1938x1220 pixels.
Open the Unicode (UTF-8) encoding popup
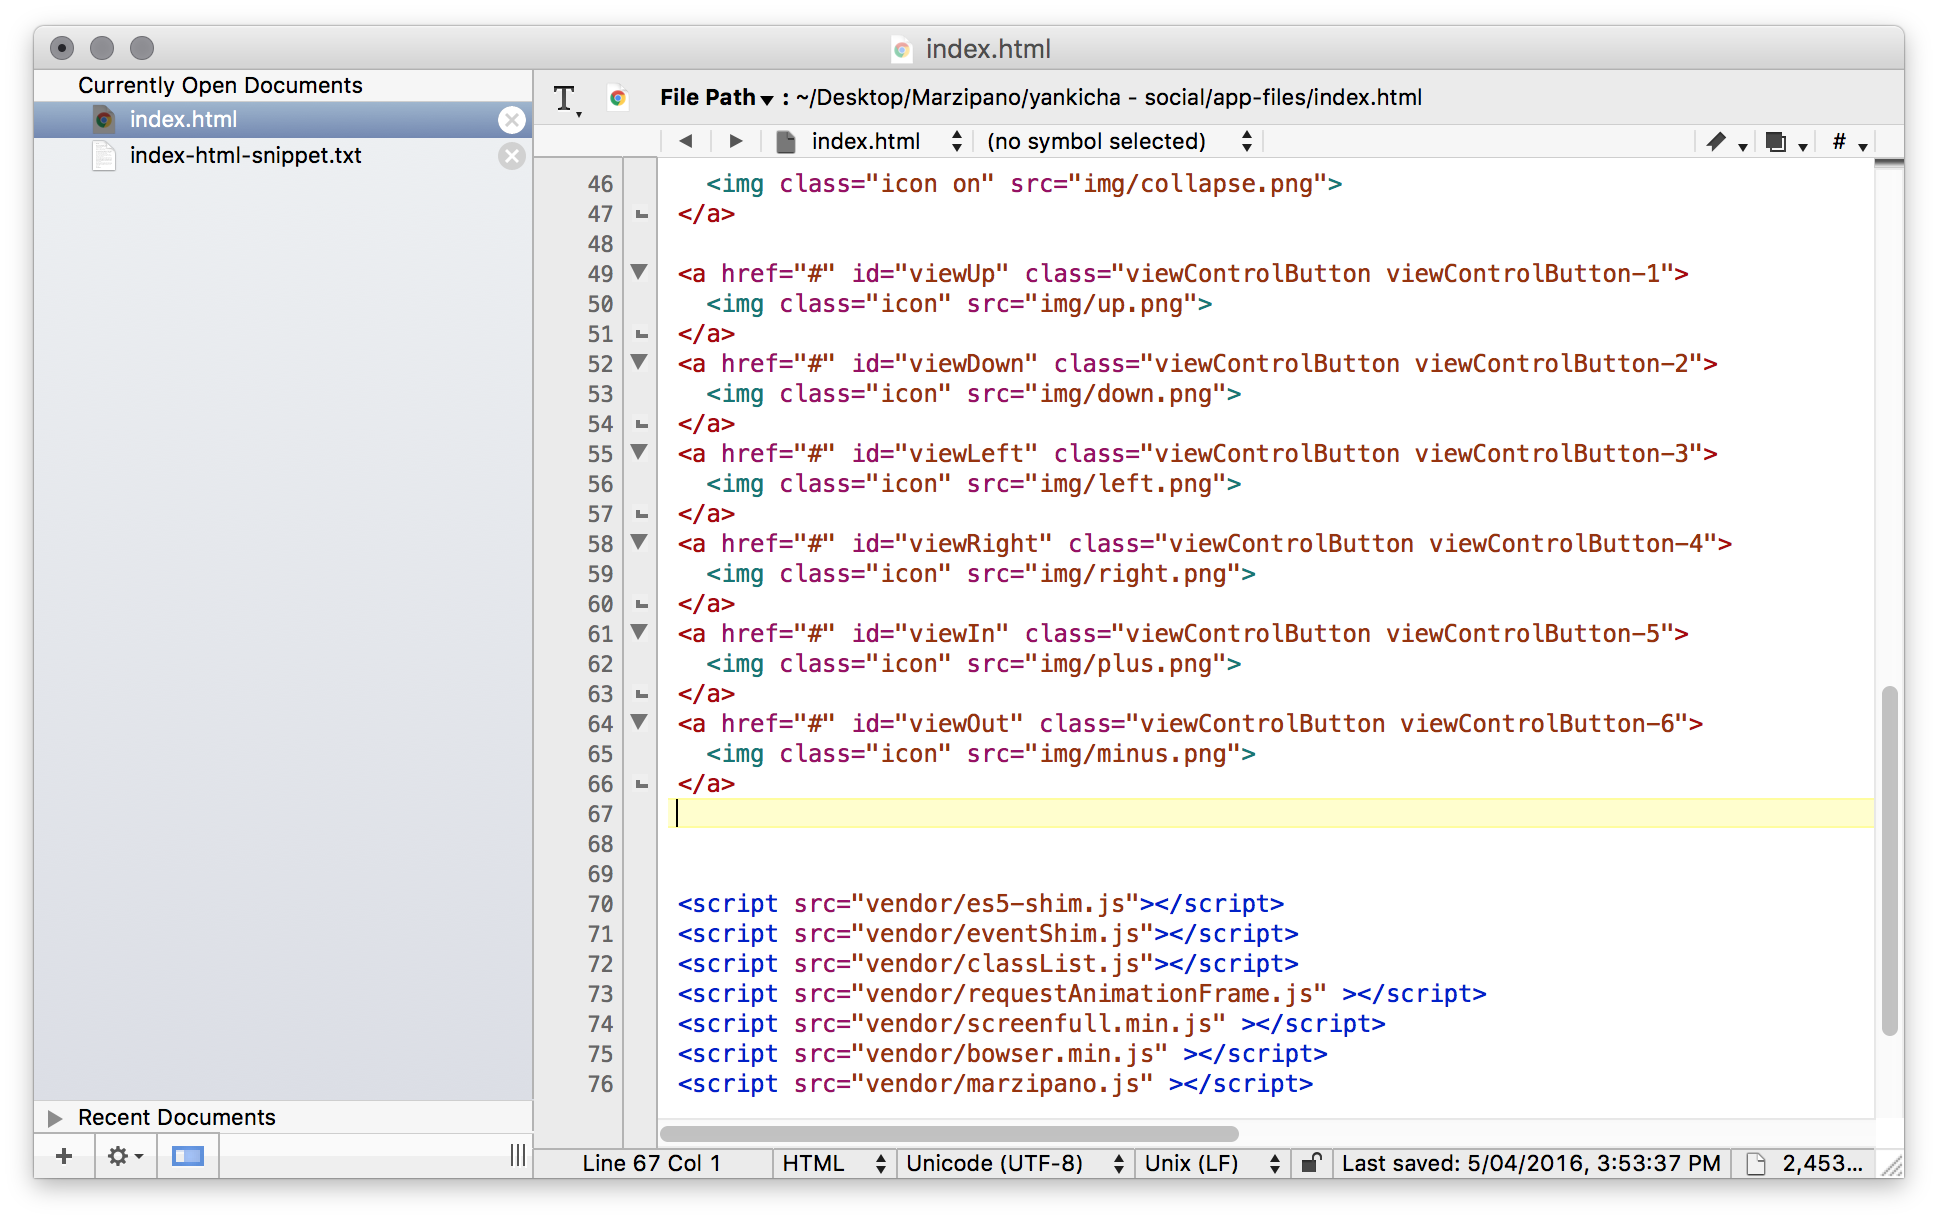pos(1014,1163)
